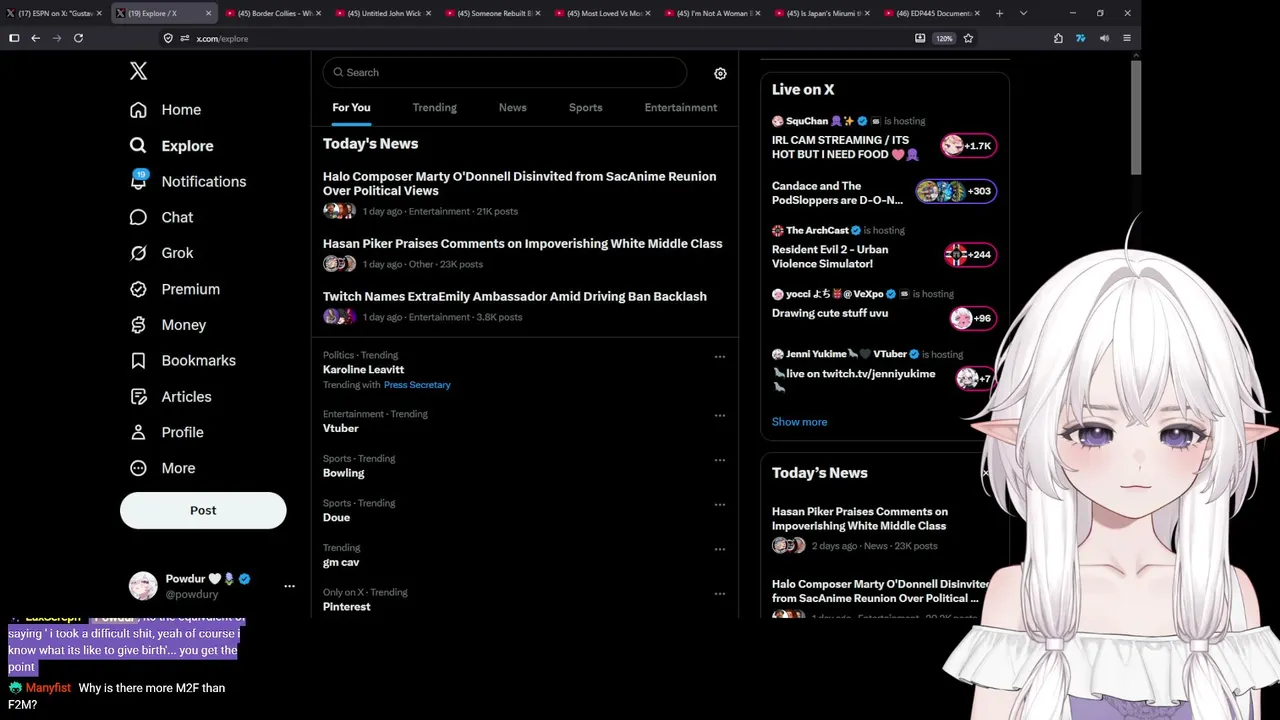The width and height of the screenshot is (1280, 720).
Task: Click the shield tracking protection icon
Action: pyautogui.click(x=168, y=38)
